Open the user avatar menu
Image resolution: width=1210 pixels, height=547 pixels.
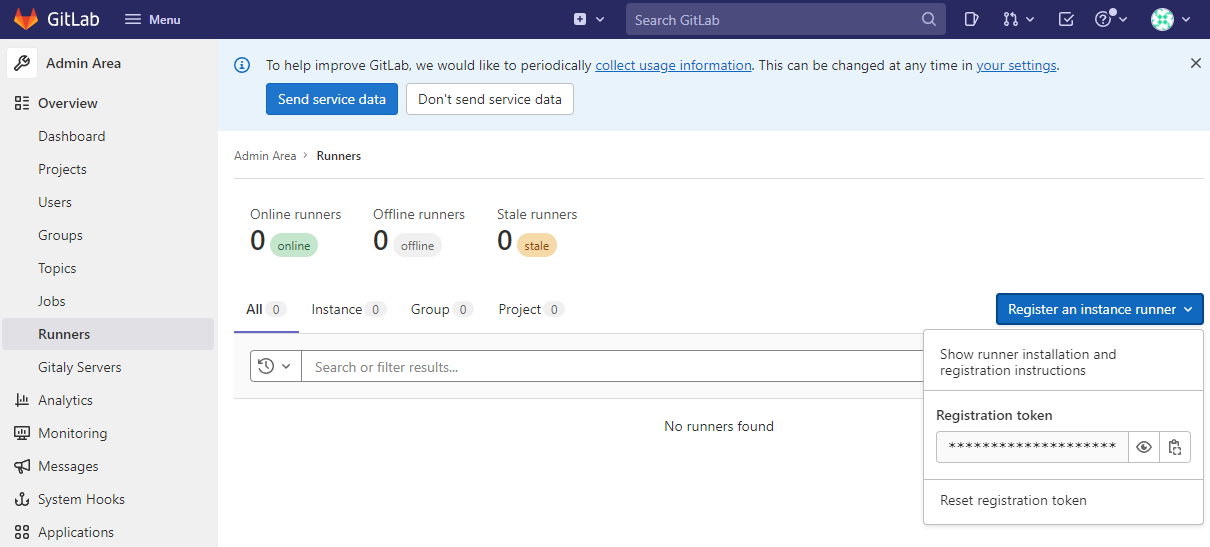point(1170,19)
